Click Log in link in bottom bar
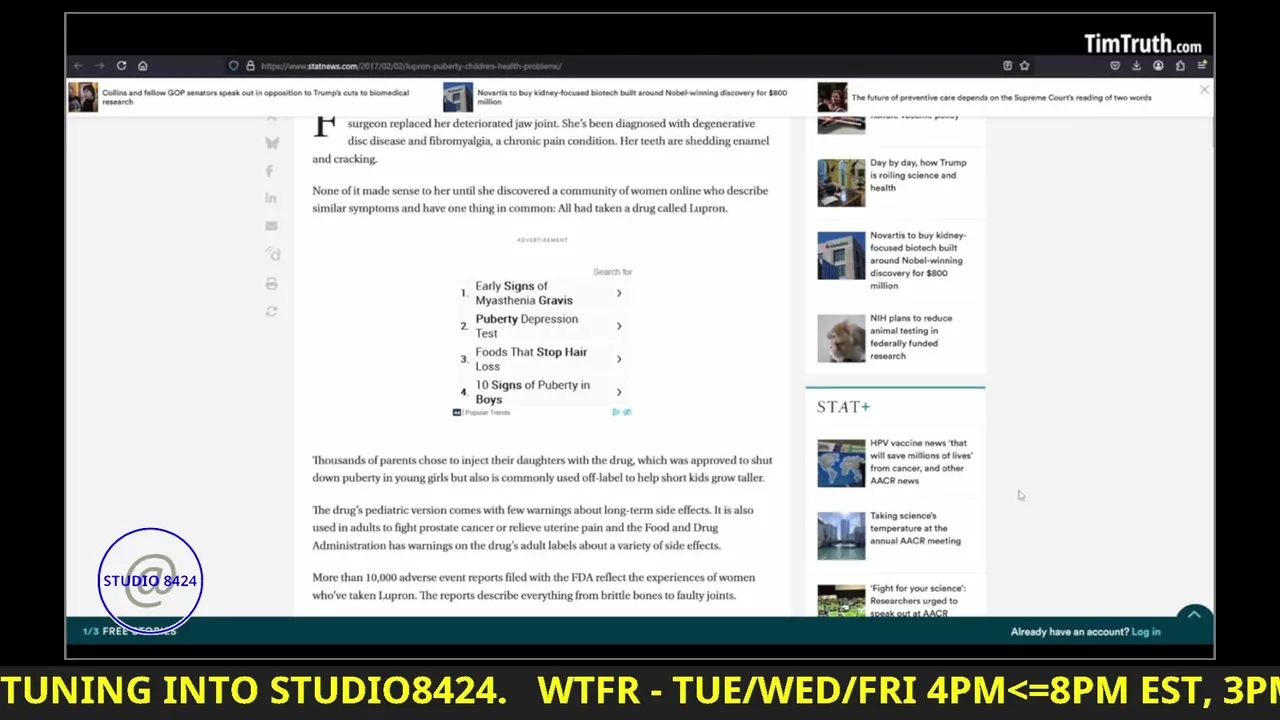The height and width of the screenshot is (720, 1280). (x=1146, y=632)
